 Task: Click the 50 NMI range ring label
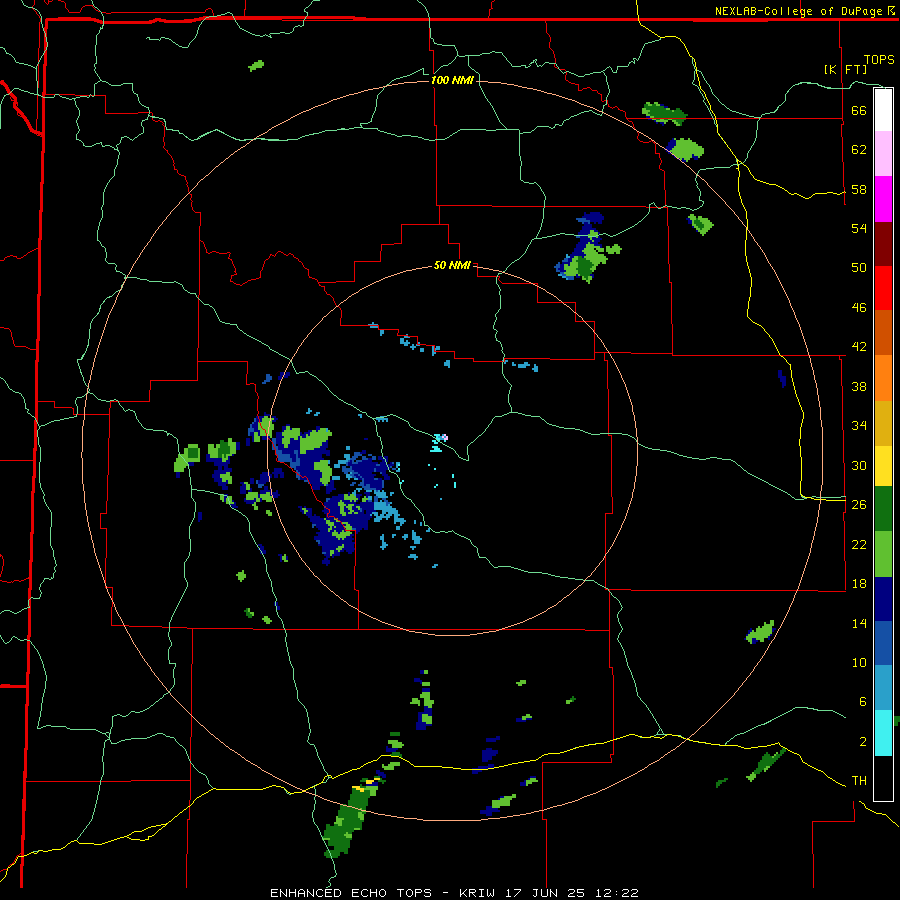click(452, 265)
